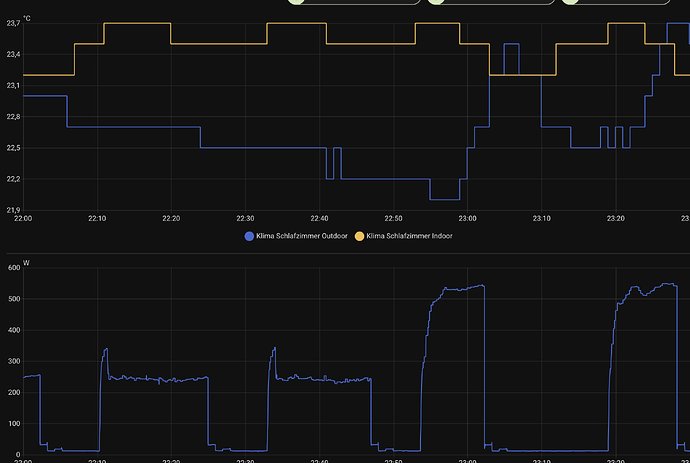690x463 pixels.
Task: Click the 22,8 temperature axis label
Action: (13, 117)
